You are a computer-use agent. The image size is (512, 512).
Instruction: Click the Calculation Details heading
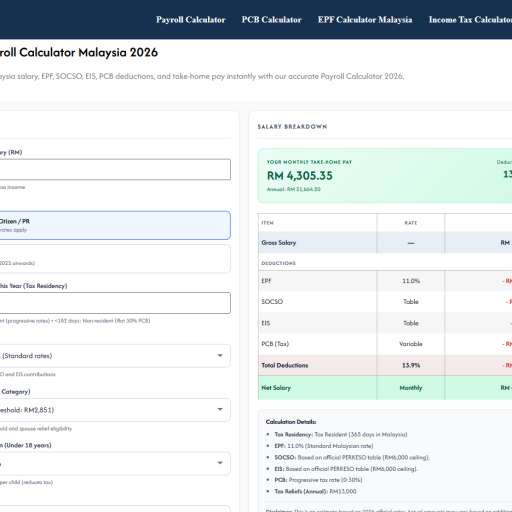coord(291,422)
